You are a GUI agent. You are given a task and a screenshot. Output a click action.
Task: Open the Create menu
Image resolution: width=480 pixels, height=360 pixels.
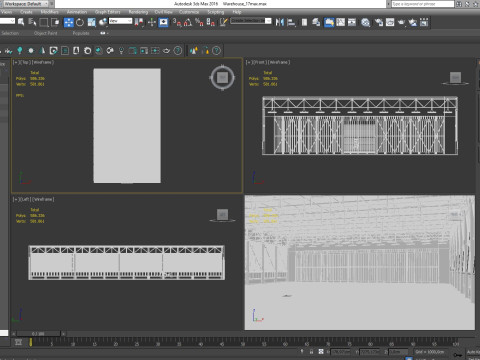(x=26, y=12)
